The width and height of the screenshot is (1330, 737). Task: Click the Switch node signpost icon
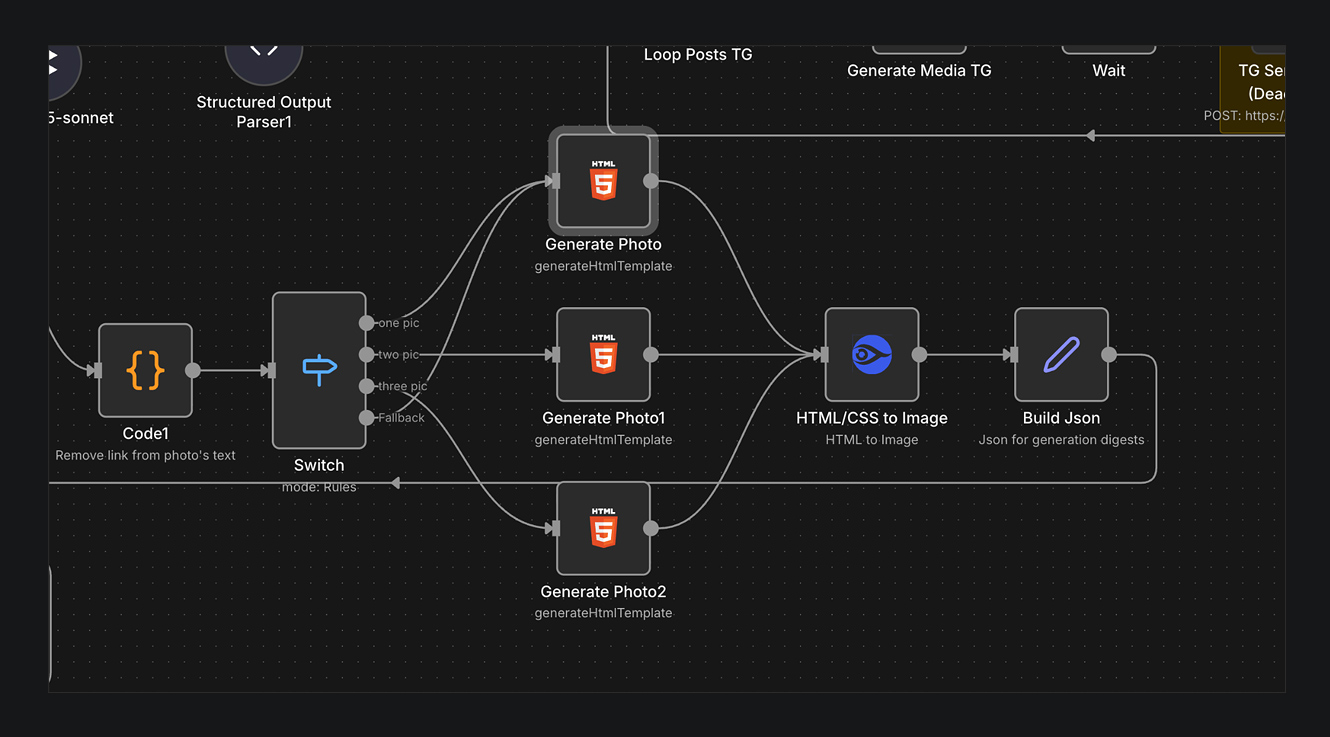319,370
